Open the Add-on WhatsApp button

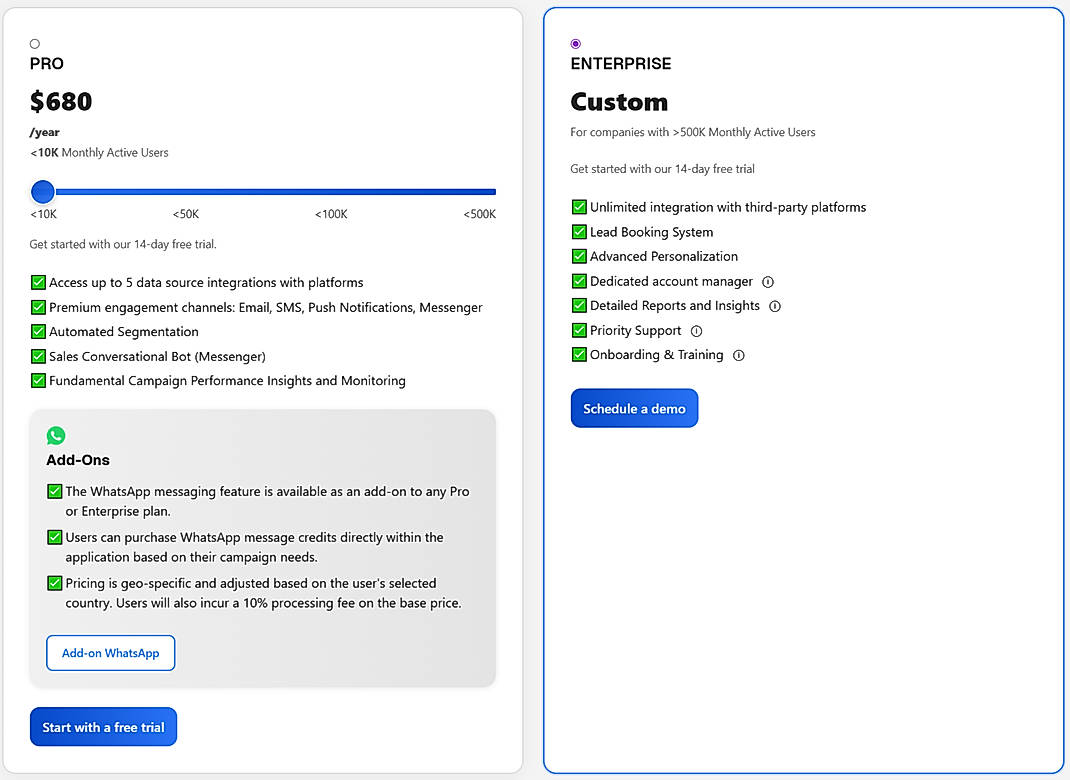pos(111,653)
